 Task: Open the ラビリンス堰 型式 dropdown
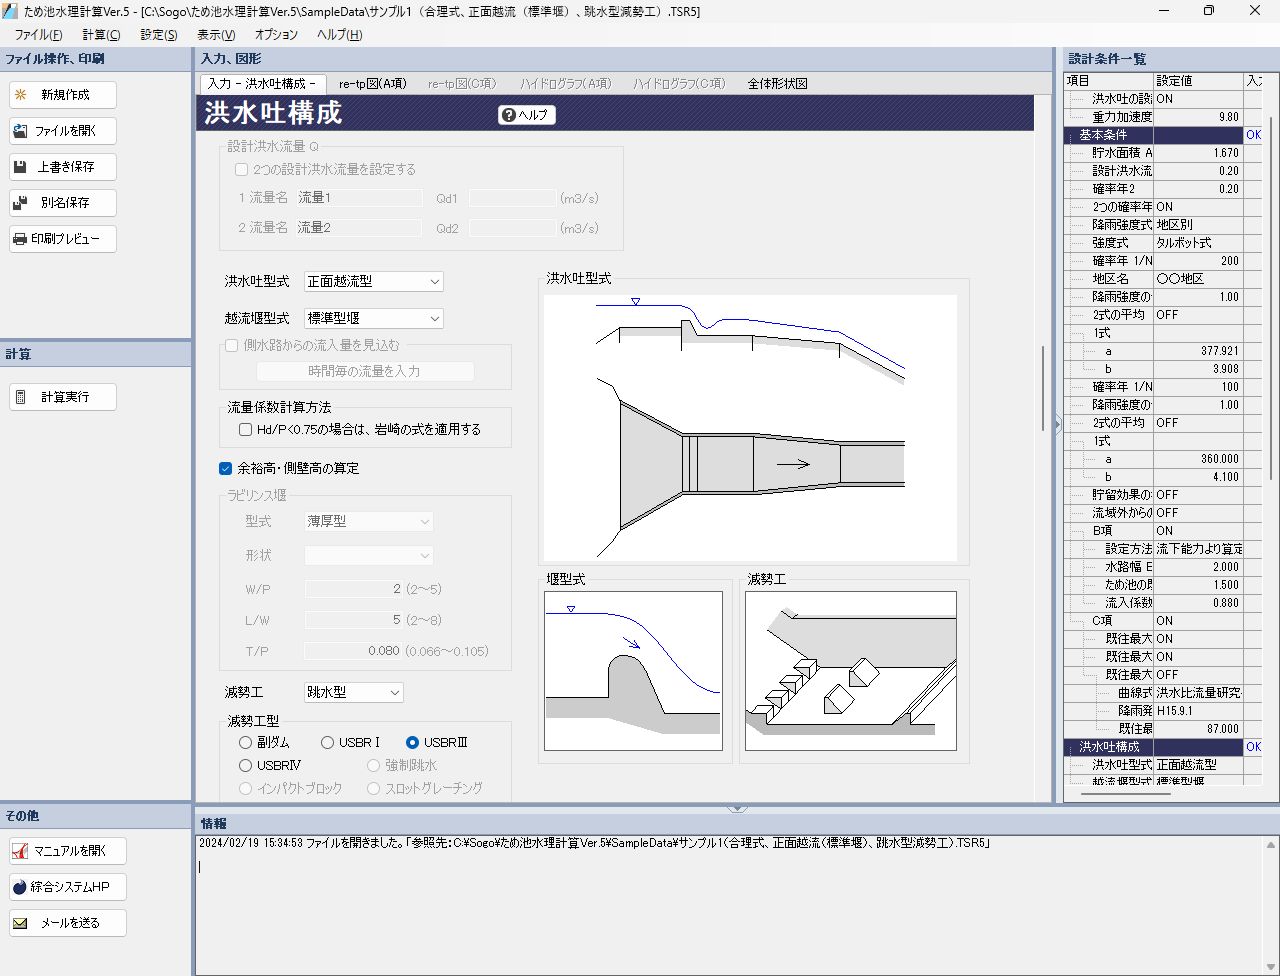[369, 521]
